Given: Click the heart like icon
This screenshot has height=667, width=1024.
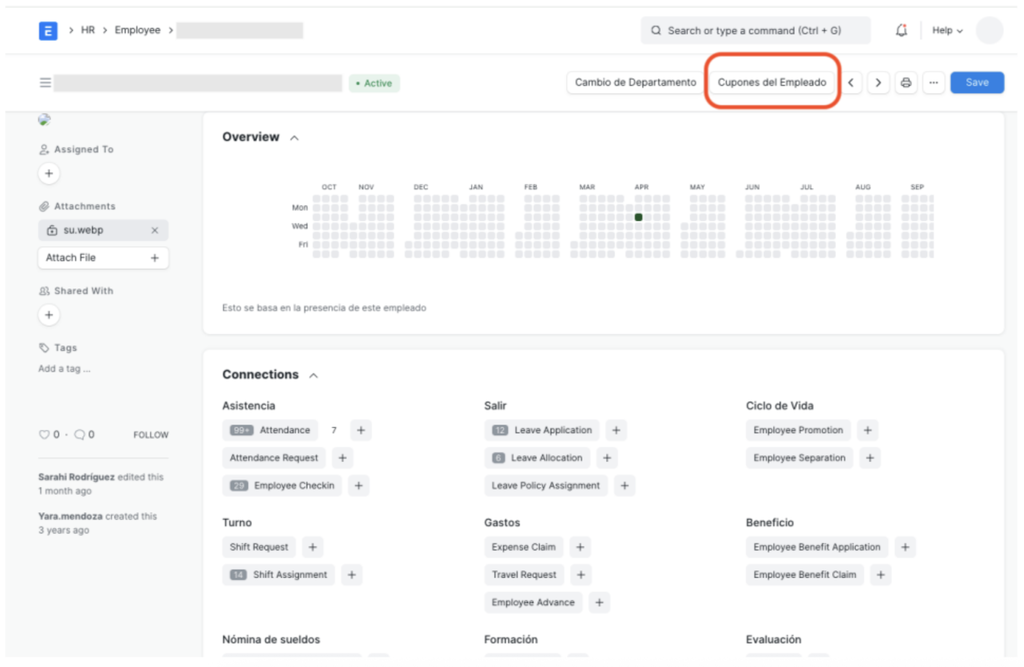Looking at the screenshot, I should tap(43, 435).
